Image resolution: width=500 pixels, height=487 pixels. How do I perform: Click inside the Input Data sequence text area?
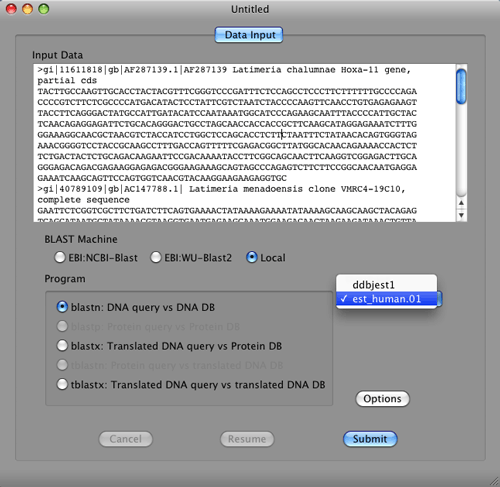(244, 143)
